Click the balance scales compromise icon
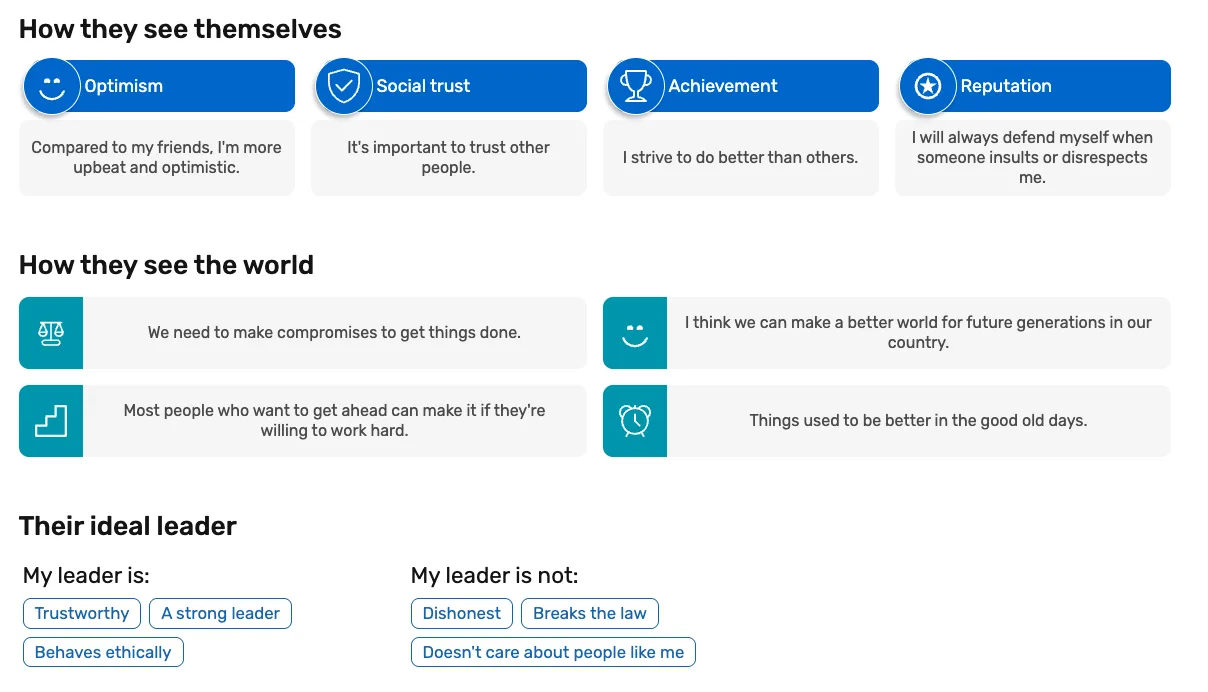Screen dimensions: 1208x692 pyautogui.click(x=51, y=333)
